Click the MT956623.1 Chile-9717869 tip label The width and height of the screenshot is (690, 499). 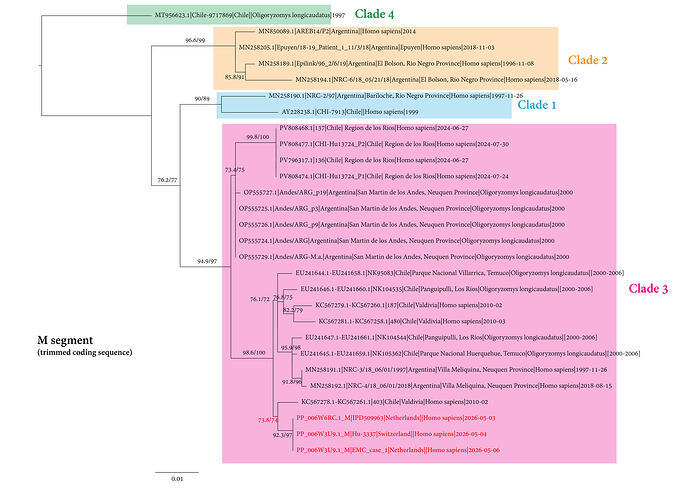point(250,15)
